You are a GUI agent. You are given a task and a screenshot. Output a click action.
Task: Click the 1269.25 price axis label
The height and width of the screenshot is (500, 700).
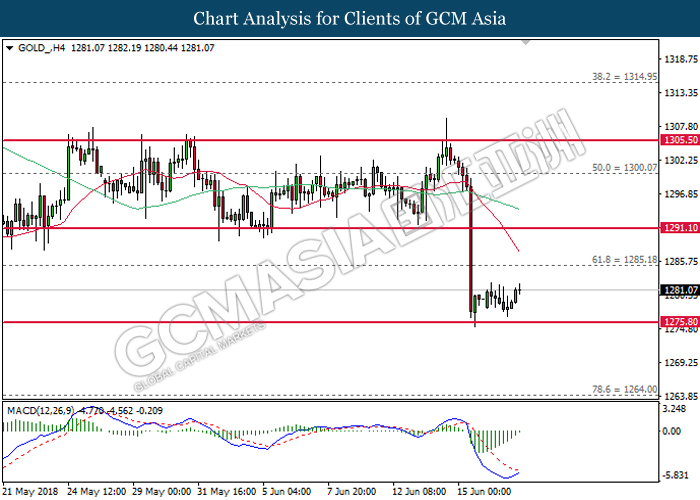click(681, 362)
